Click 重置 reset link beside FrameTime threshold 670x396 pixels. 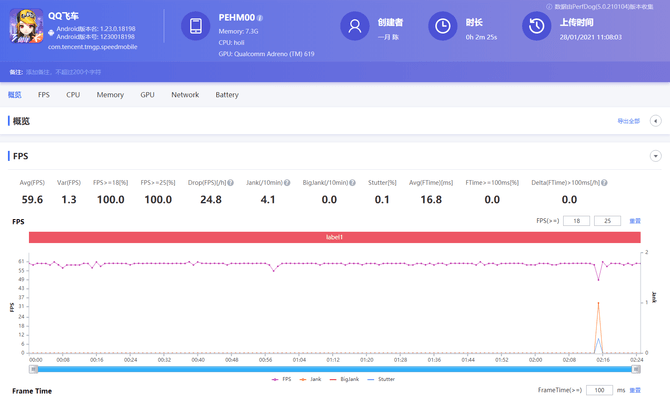pyautogui.click(x=635, y=390)
